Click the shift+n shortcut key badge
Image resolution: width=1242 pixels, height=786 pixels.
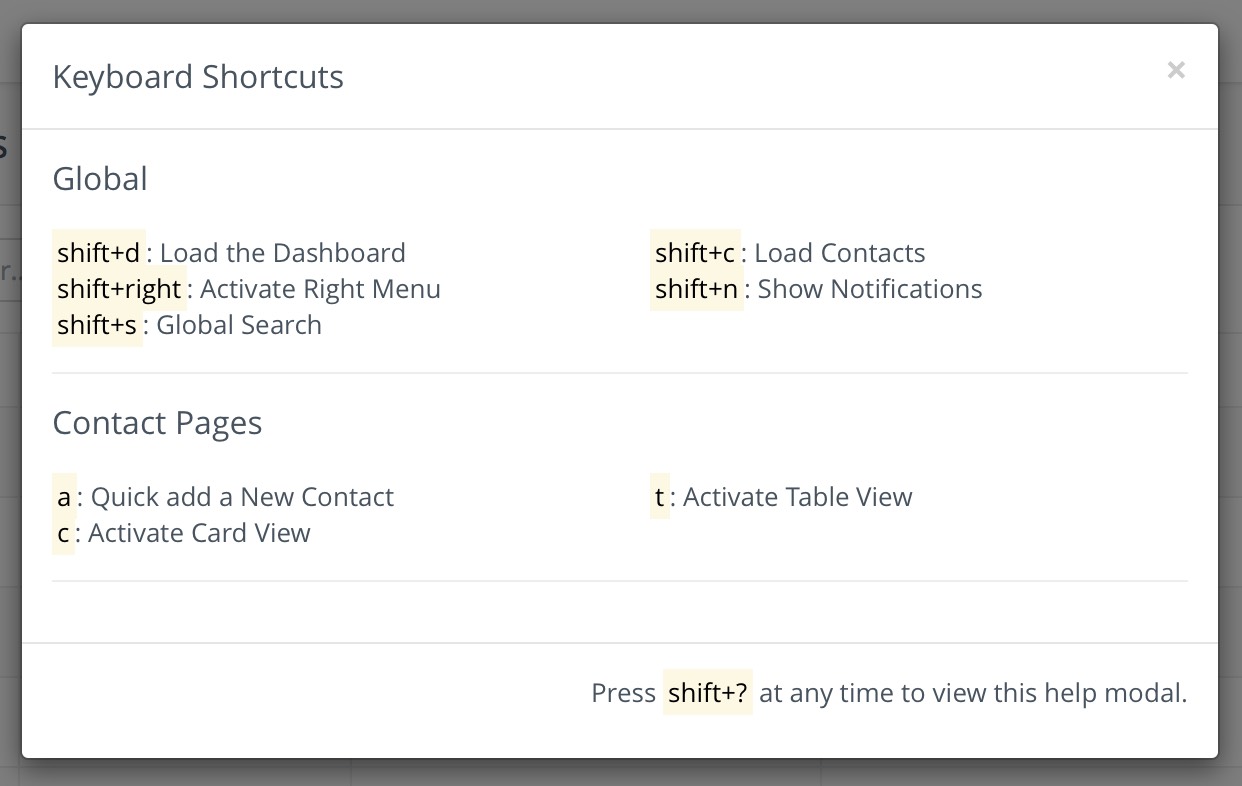pos(696,288)
